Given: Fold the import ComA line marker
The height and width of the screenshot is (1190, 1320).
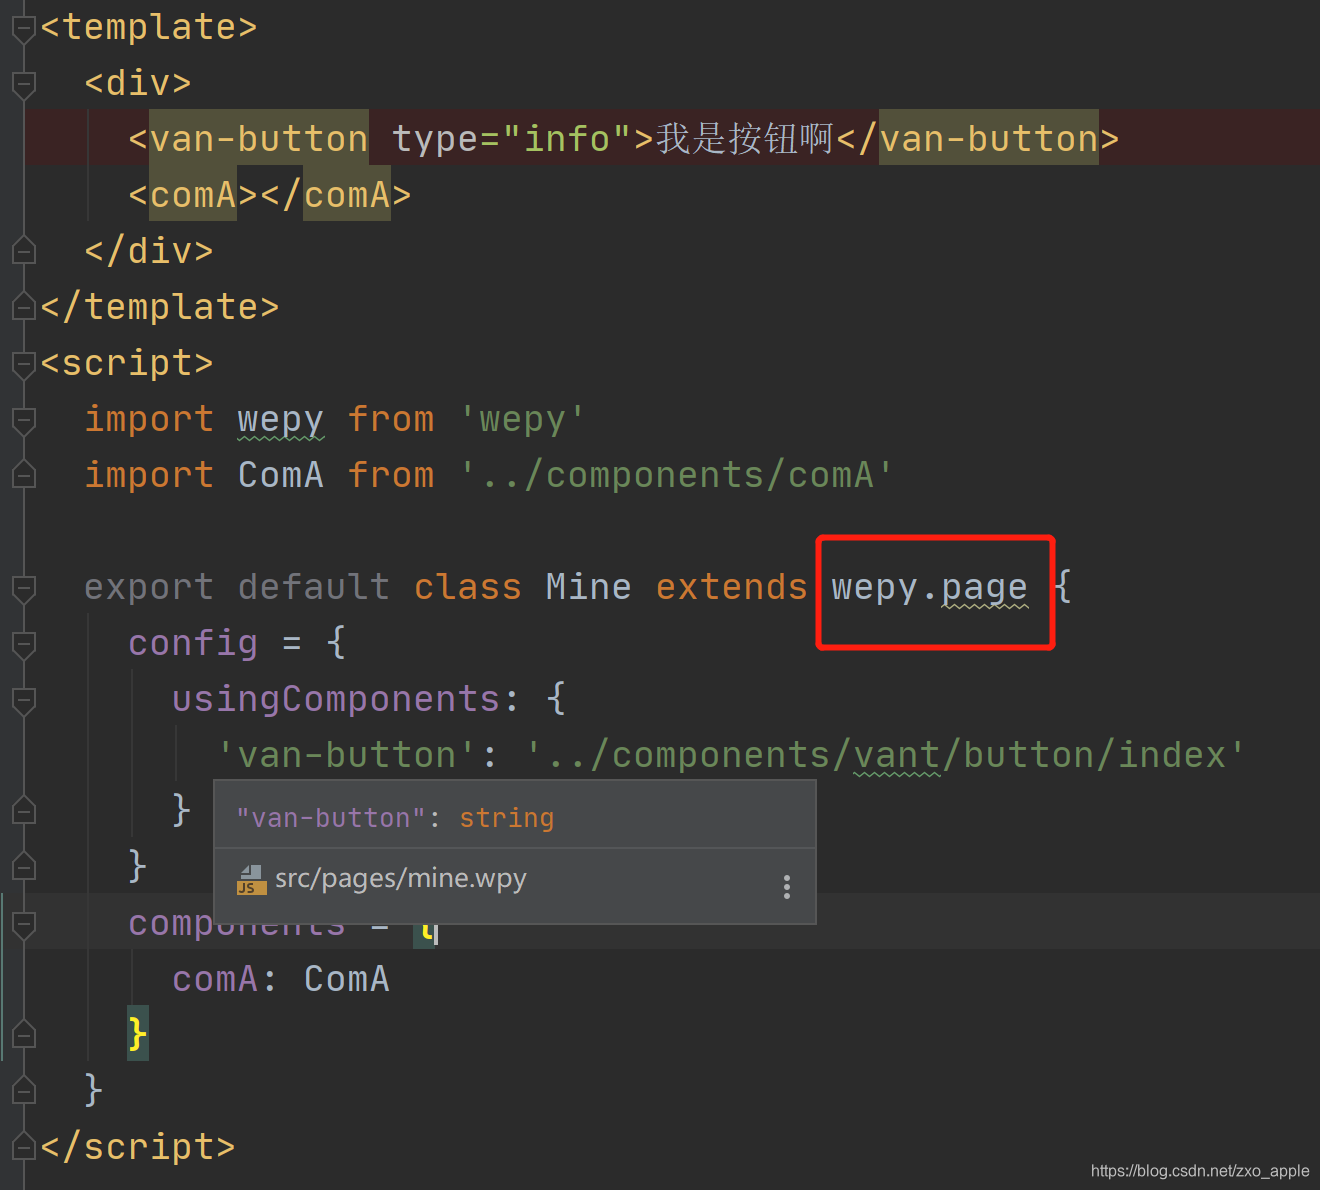Looking at the screenshot, I should pyautogui.click(x=24, y=475).
